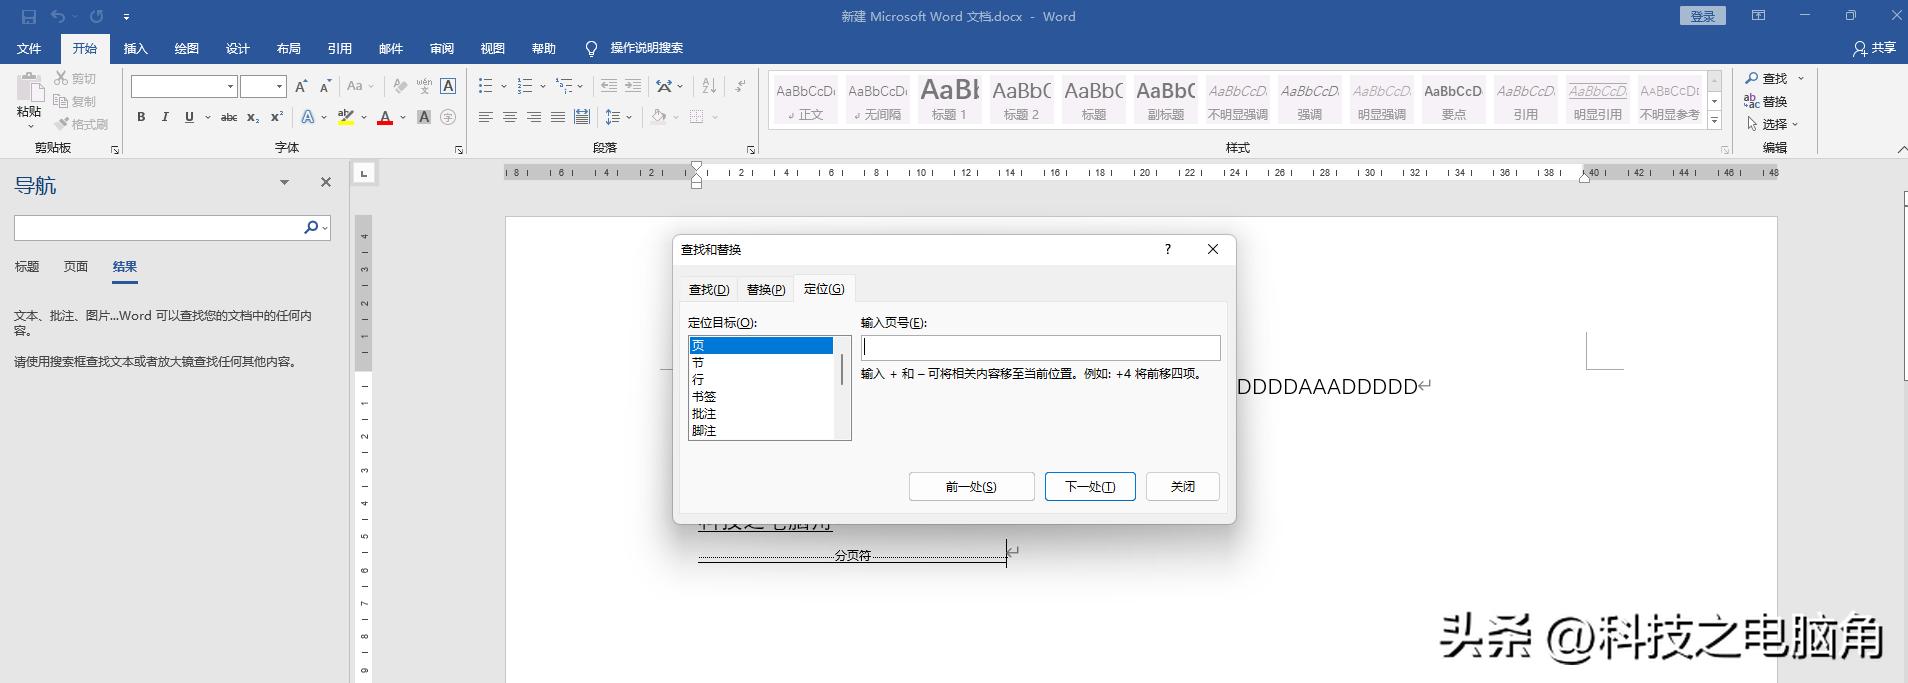Image resolution: width=1908 pixels, height=683 pixels.
Task: Apply underline formatting with the U icon
Action: tap(189, 117)
